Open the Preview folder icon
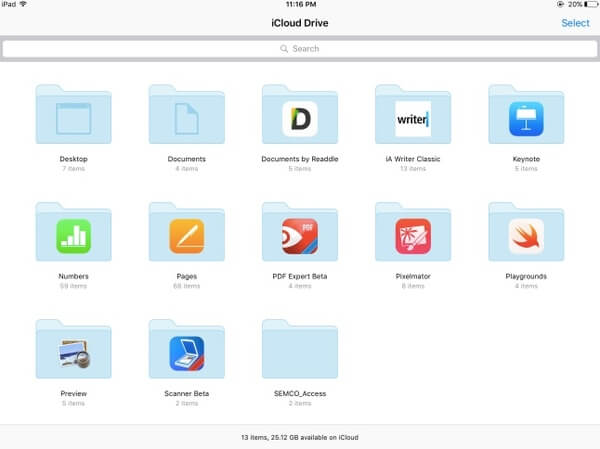 tap(73, 349)
